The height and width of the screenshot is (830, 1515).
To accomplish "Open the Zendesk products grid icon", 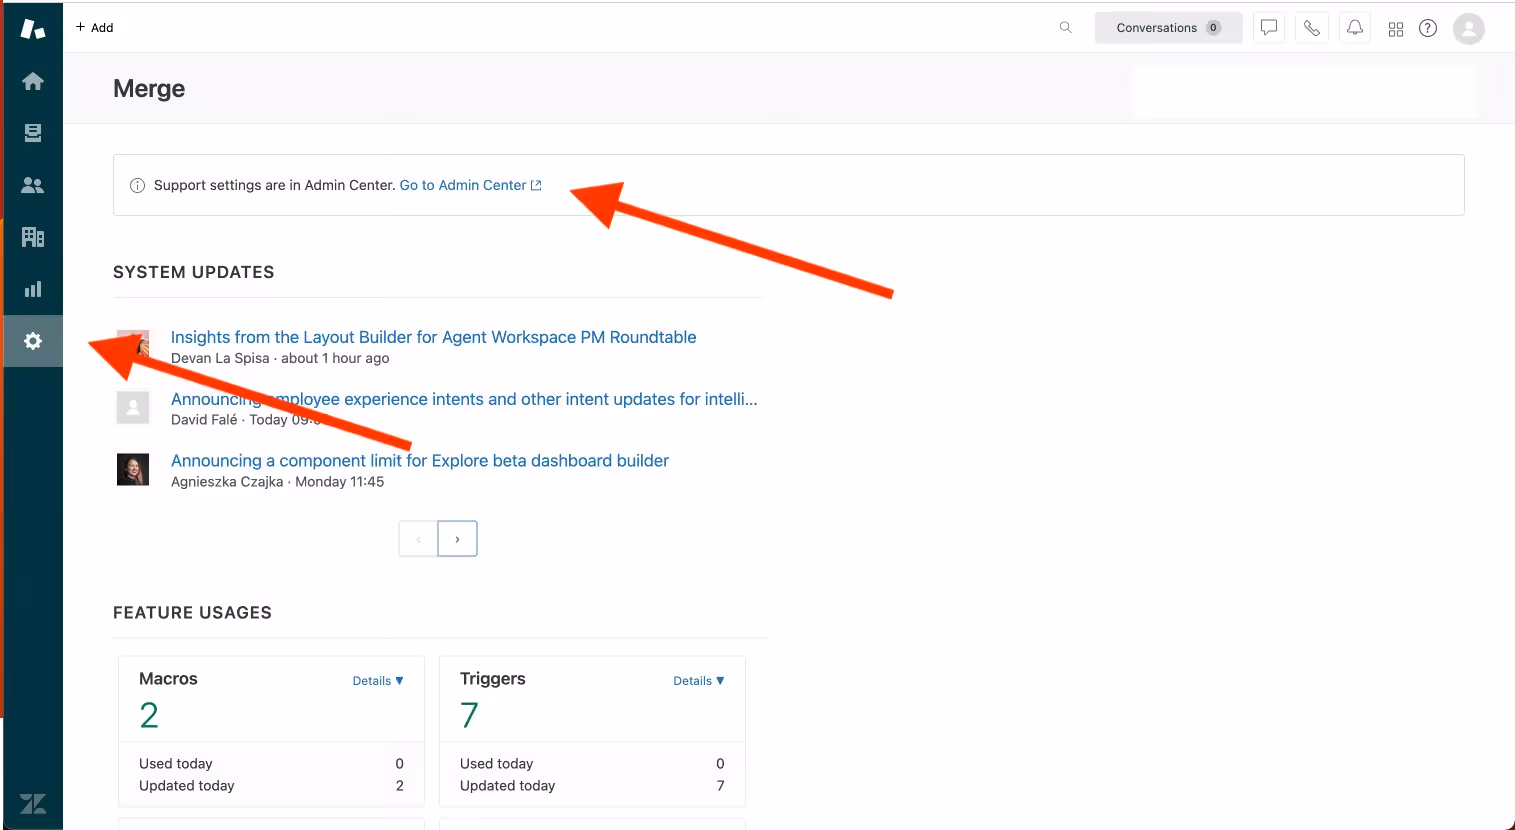I will click(x=1396, y=29).
